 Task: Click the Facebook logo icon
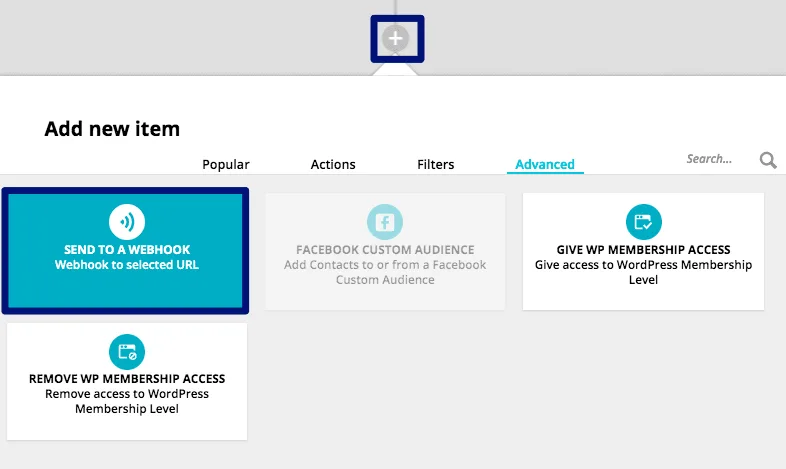tap(384, 222)
